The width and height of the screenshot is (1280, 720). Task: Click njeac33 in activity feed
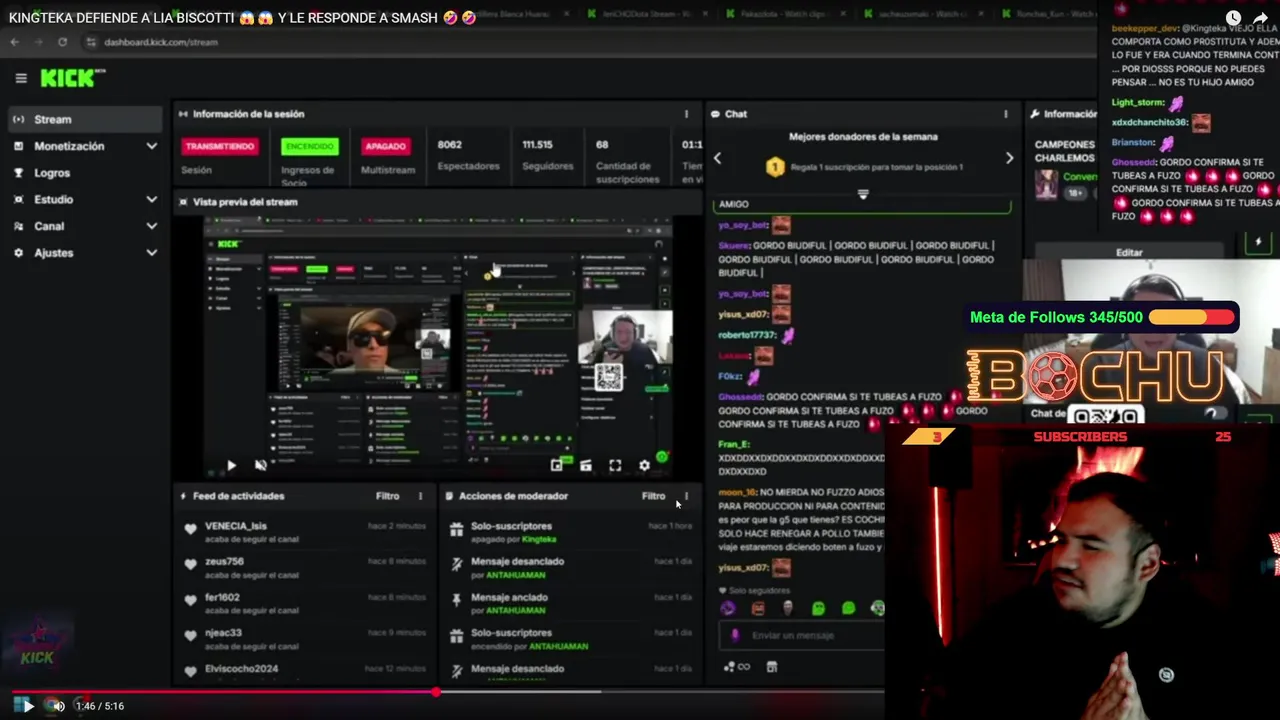223,633
